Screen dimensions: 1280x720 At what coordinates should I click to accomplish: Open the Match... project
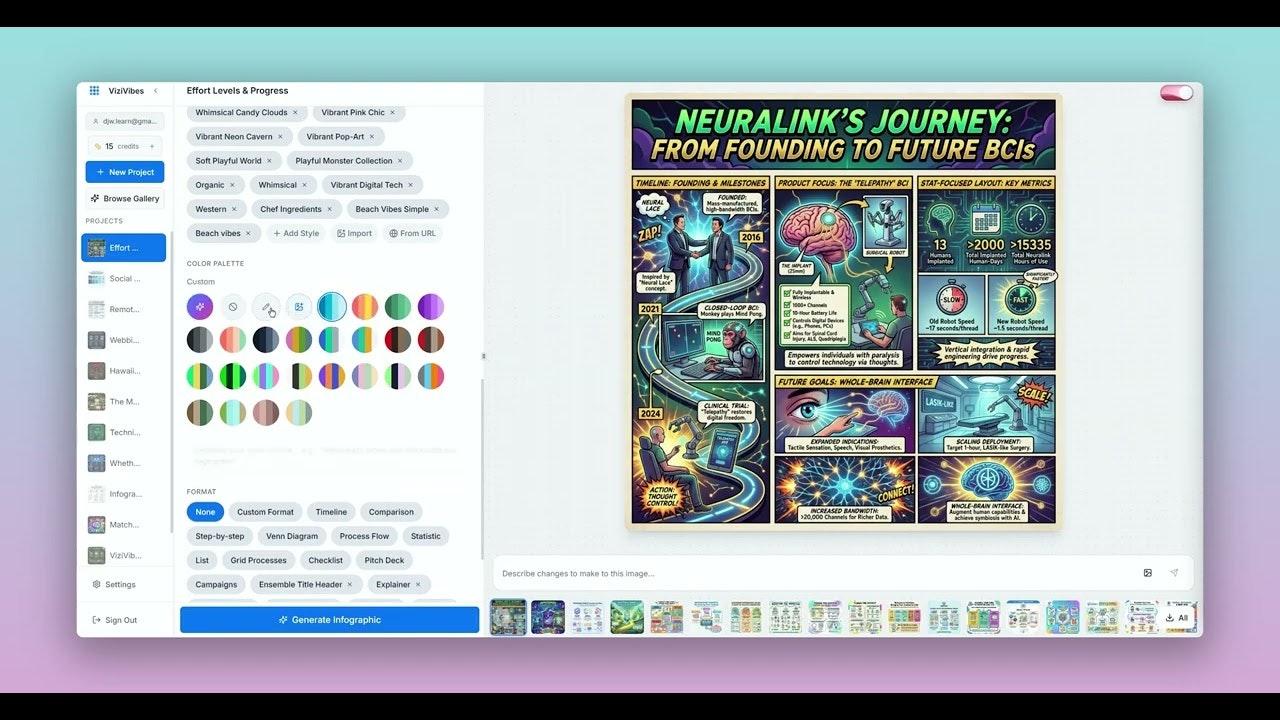tap(124, 524)
